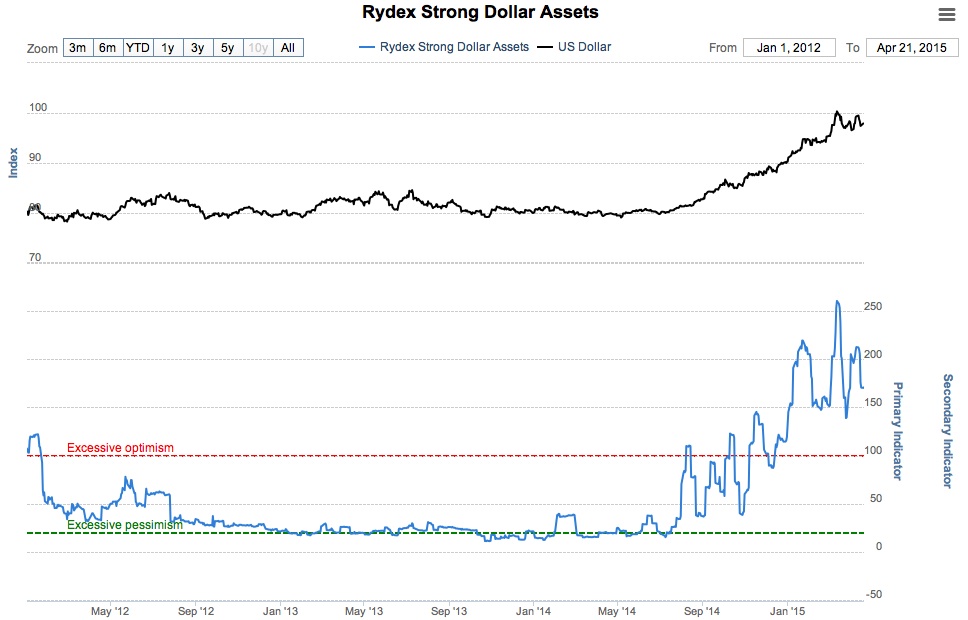The image size is (968, 620).
Task: Click the Excessive pessimism threshold label
Action: point(125,524)
